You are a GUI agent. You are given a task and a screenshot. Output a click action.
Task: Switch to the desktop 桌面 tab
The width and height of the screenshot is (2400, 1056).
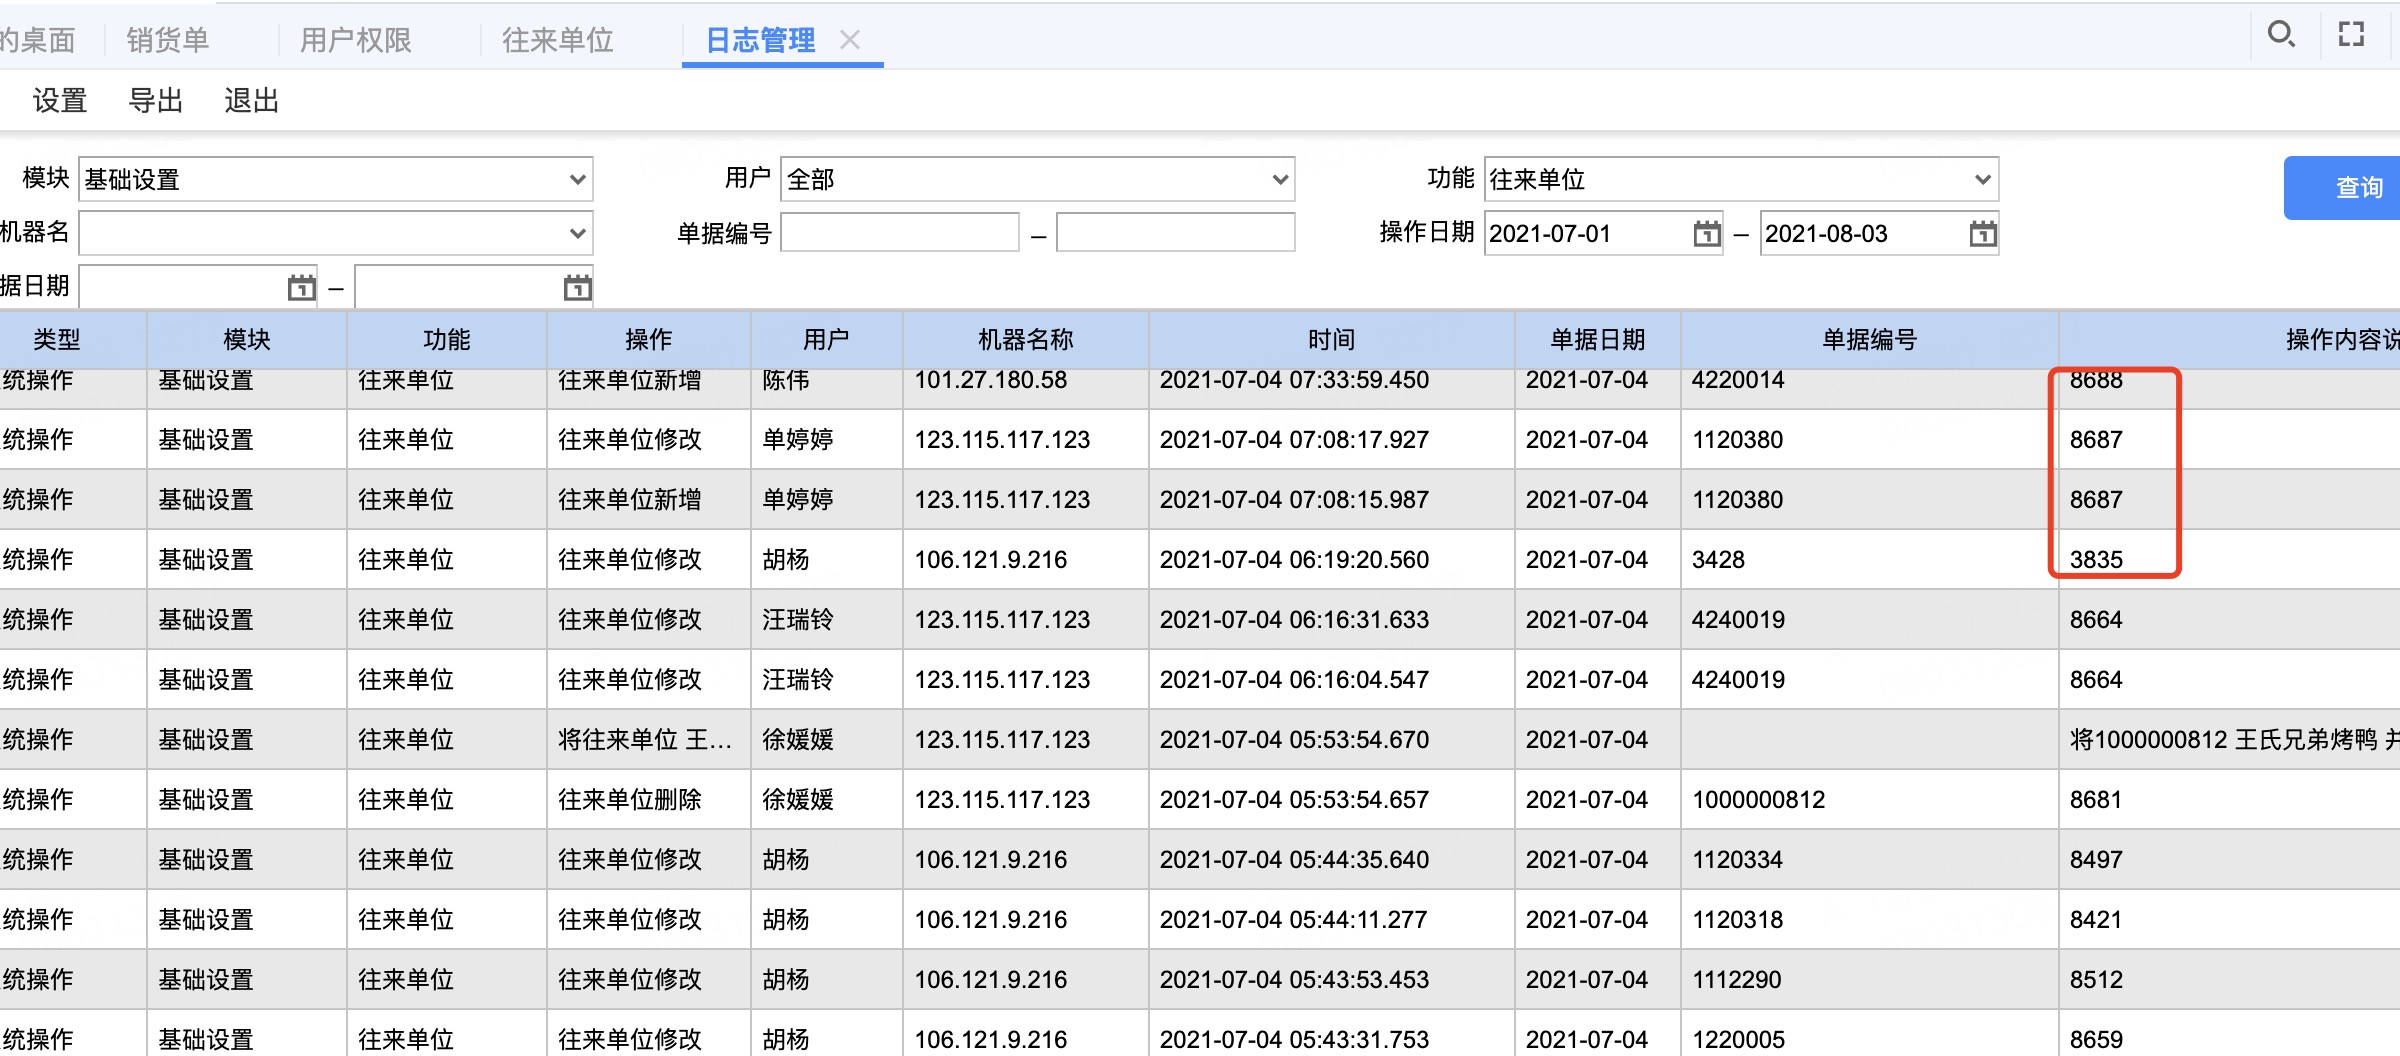[x=38, y=40]
